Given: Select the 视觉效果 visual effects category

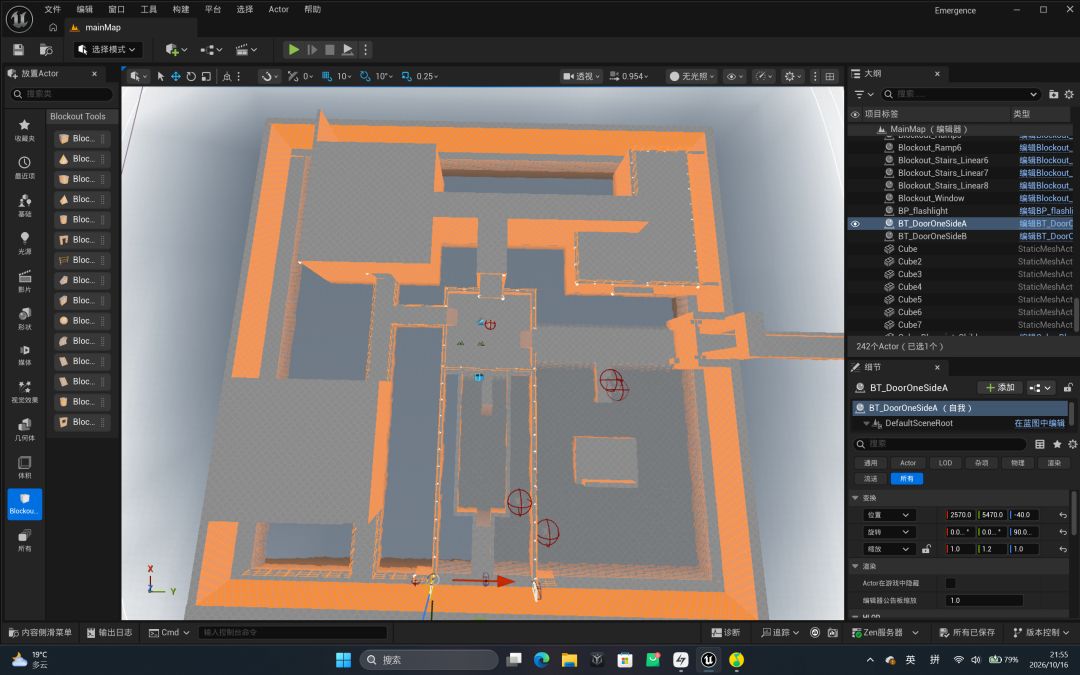Looking at the screenshot, I should 25,391.
